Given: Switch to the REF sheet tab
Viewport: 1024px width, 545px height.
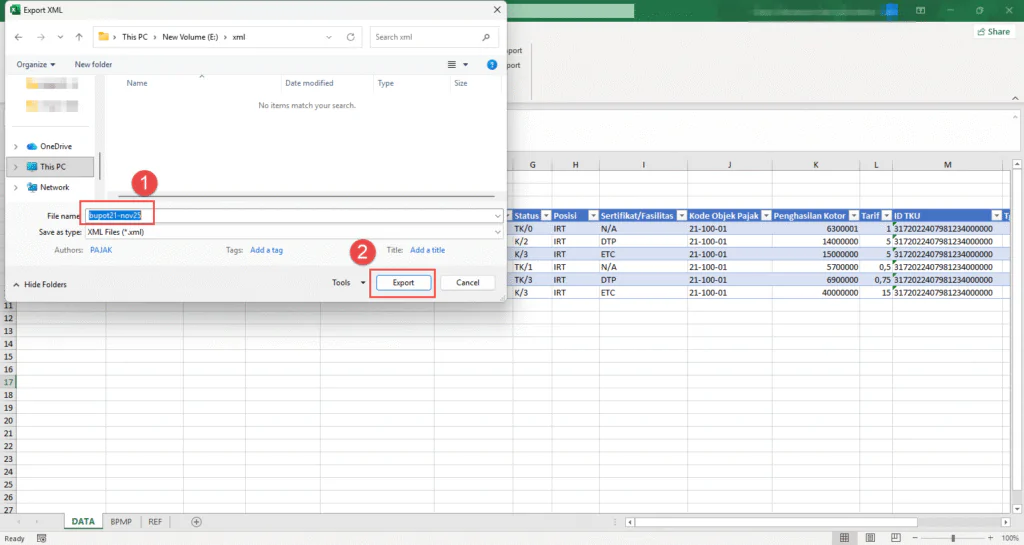Looking at the screenshot, I should pos(155,522).
